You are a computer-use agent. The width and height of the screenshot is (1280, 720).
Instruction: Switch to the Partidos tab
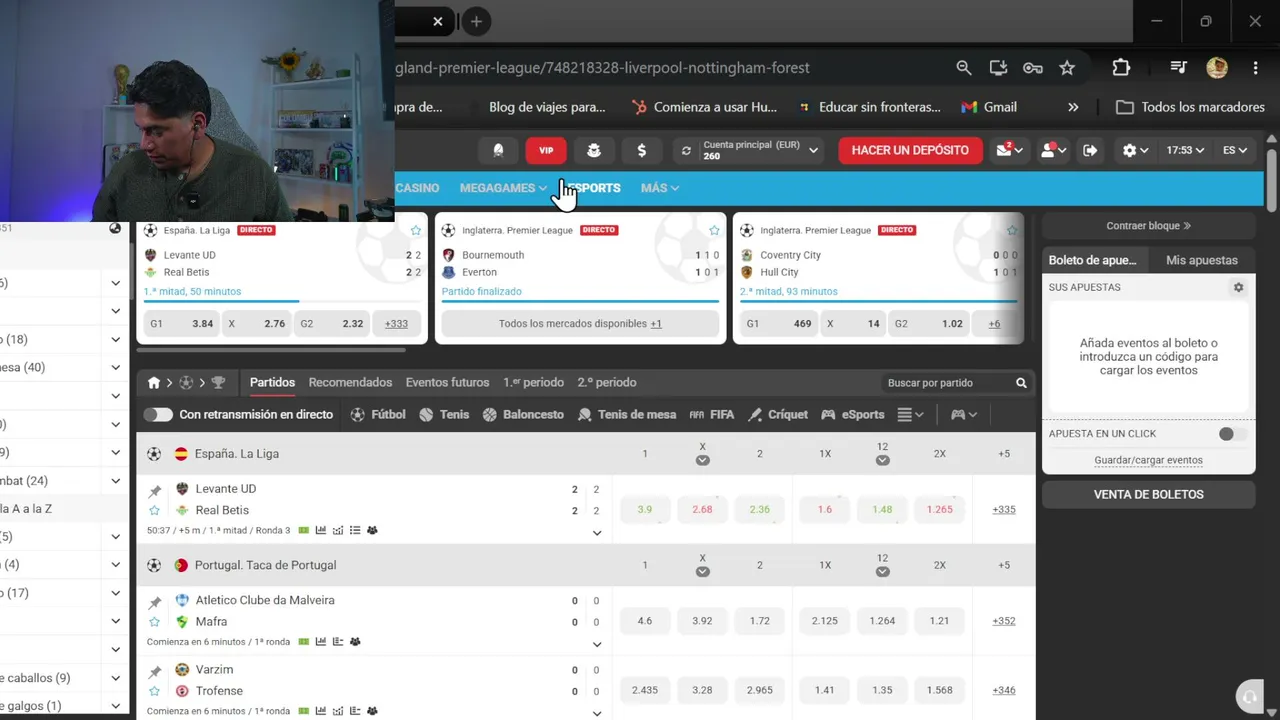pos(272,382)
